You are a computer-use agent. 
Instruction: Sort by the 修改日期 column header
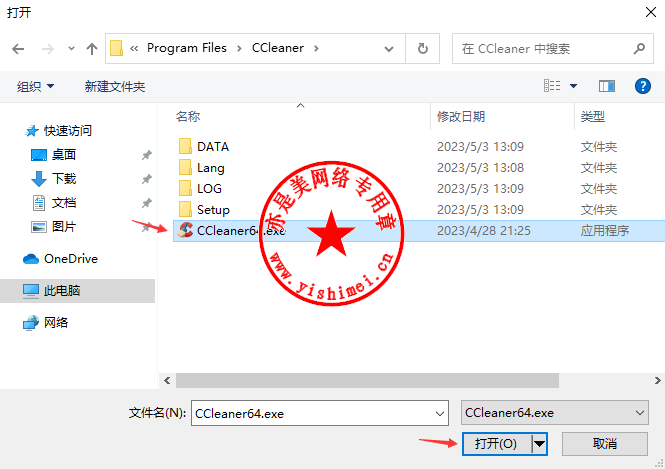tap(461, 117)
